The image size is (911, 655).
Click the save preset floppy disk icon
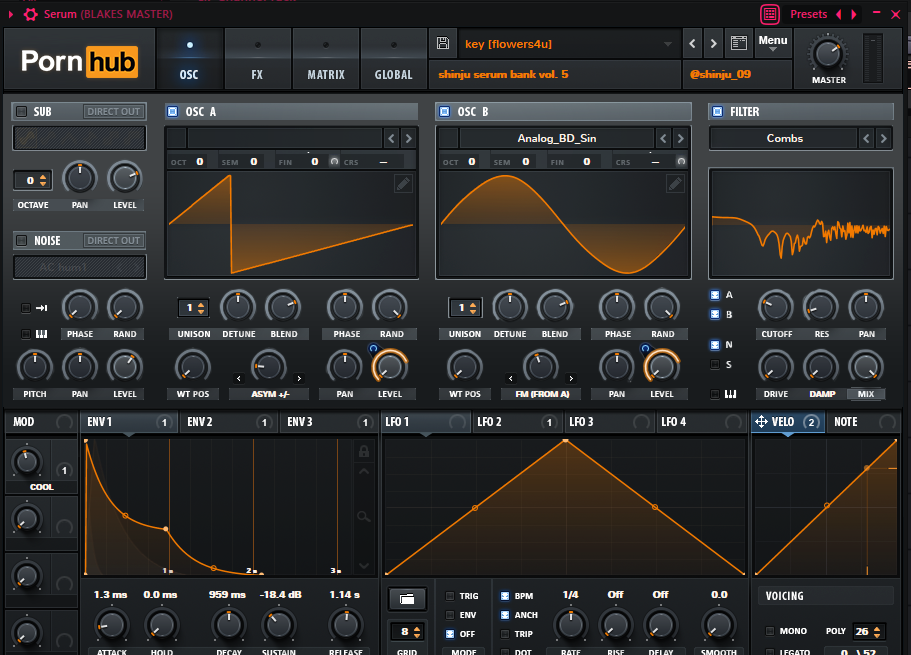[443, 43]
